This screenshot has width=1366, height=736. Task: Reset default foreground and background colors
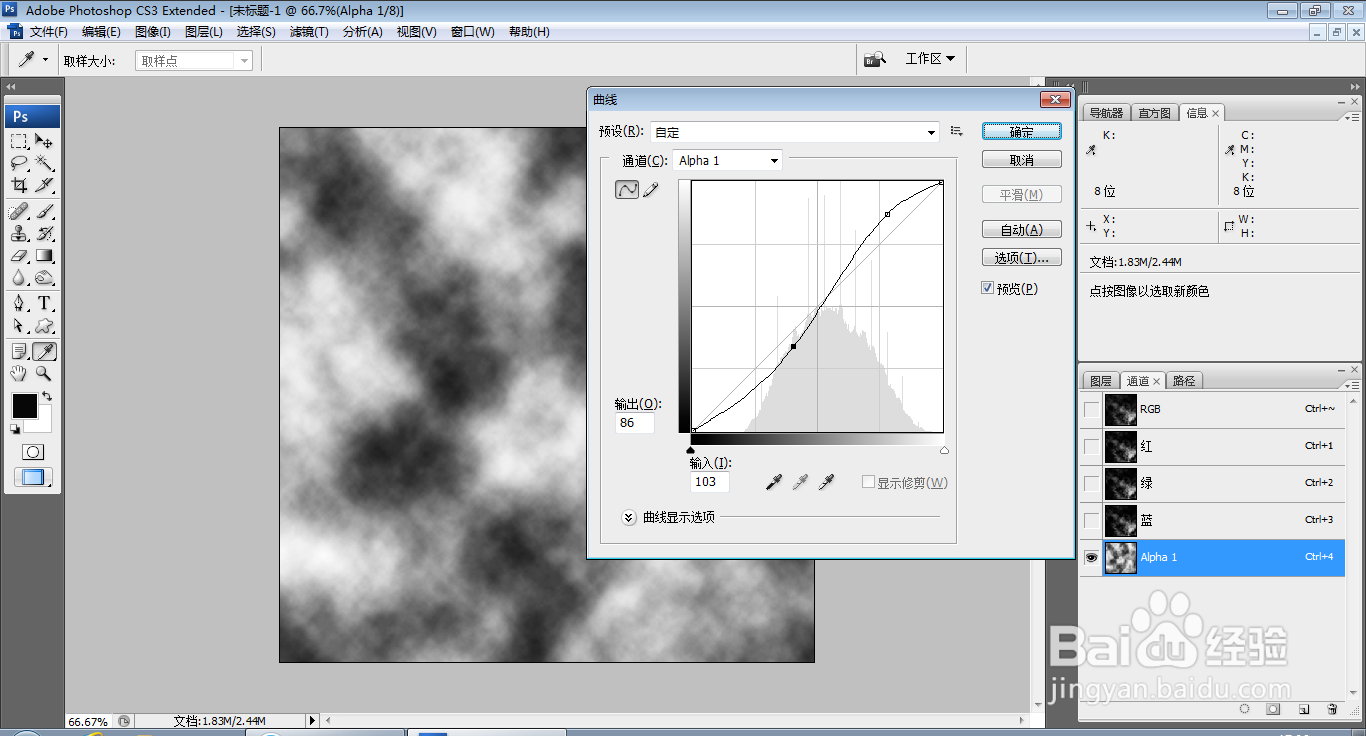15,429
